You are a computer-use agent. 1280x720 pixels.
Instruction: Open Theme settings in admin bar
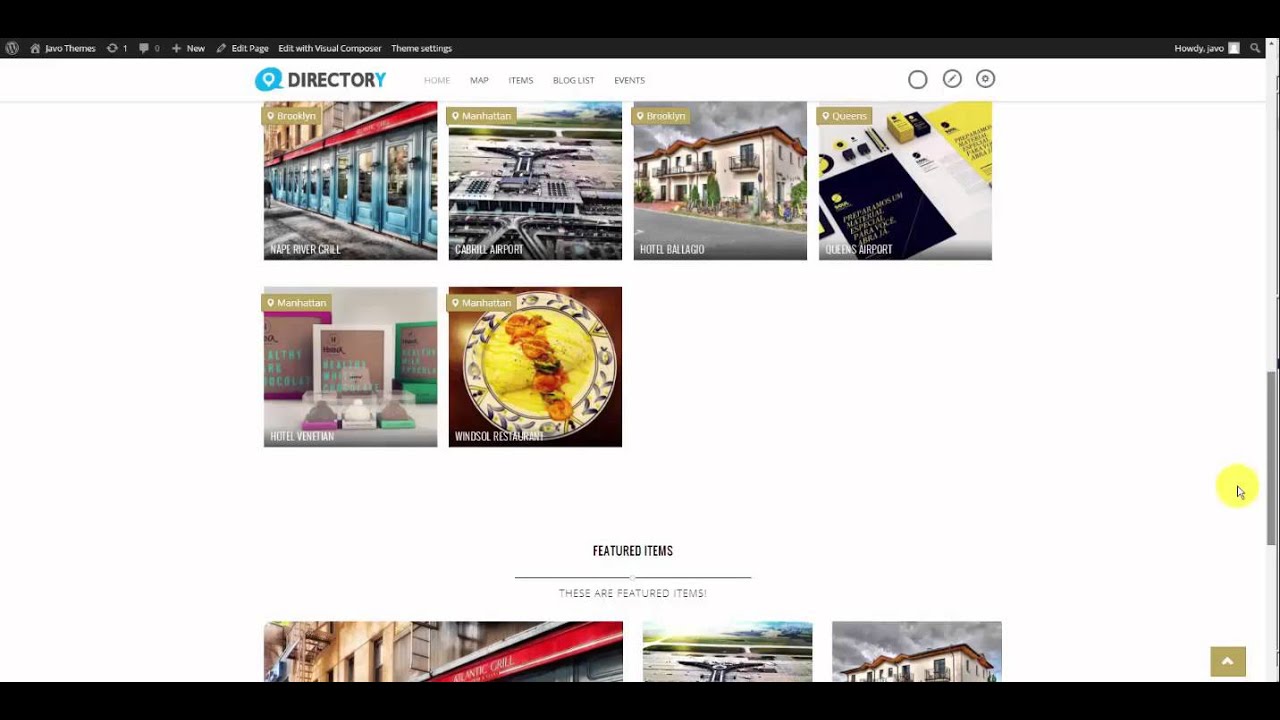click(x=421, y=48)
